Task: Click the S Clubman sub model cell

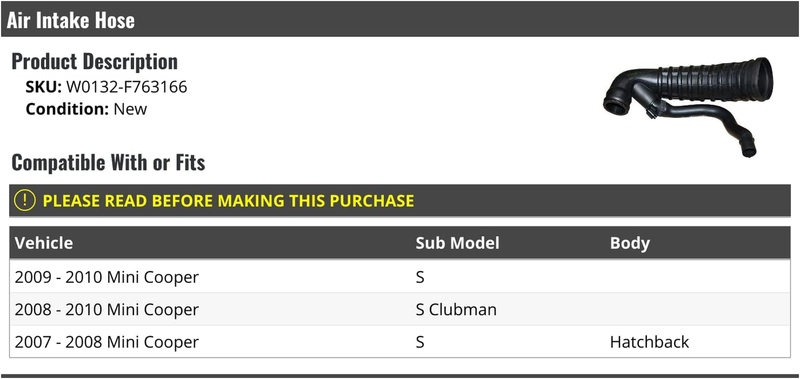Action: point(456,309)
